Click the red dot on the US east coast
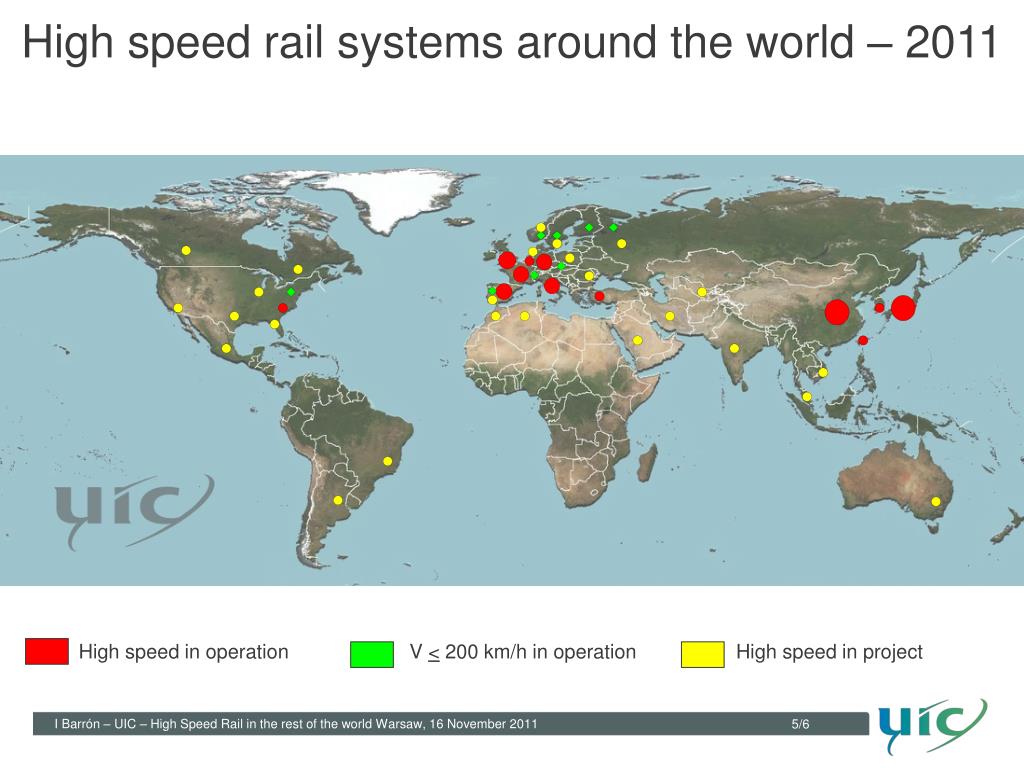Image resolution: width=1024 pixels, height=768 pixels. [x=283, y=308]
